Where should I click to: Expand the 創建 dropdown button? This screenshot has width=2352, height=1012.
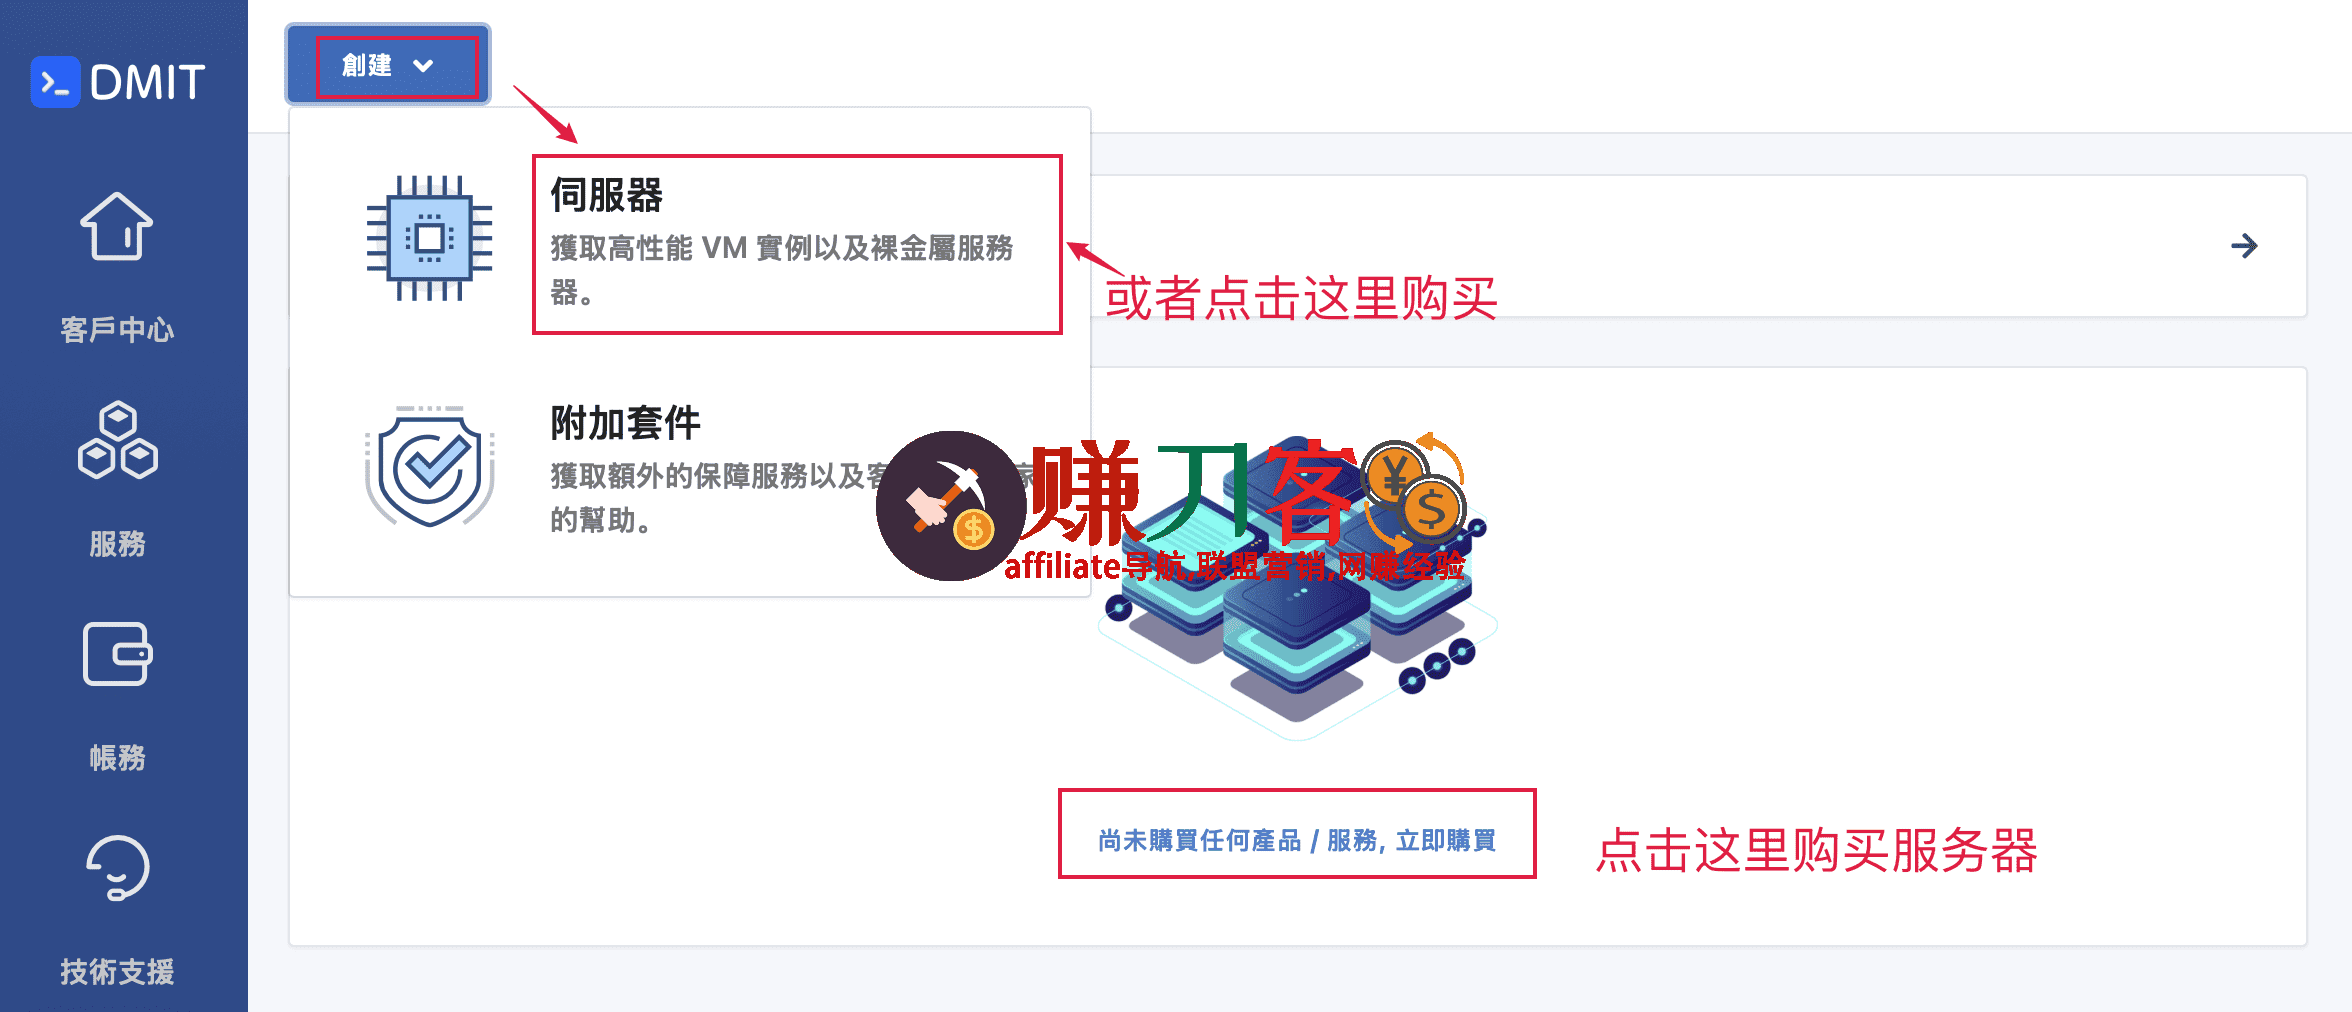(388, 65)
